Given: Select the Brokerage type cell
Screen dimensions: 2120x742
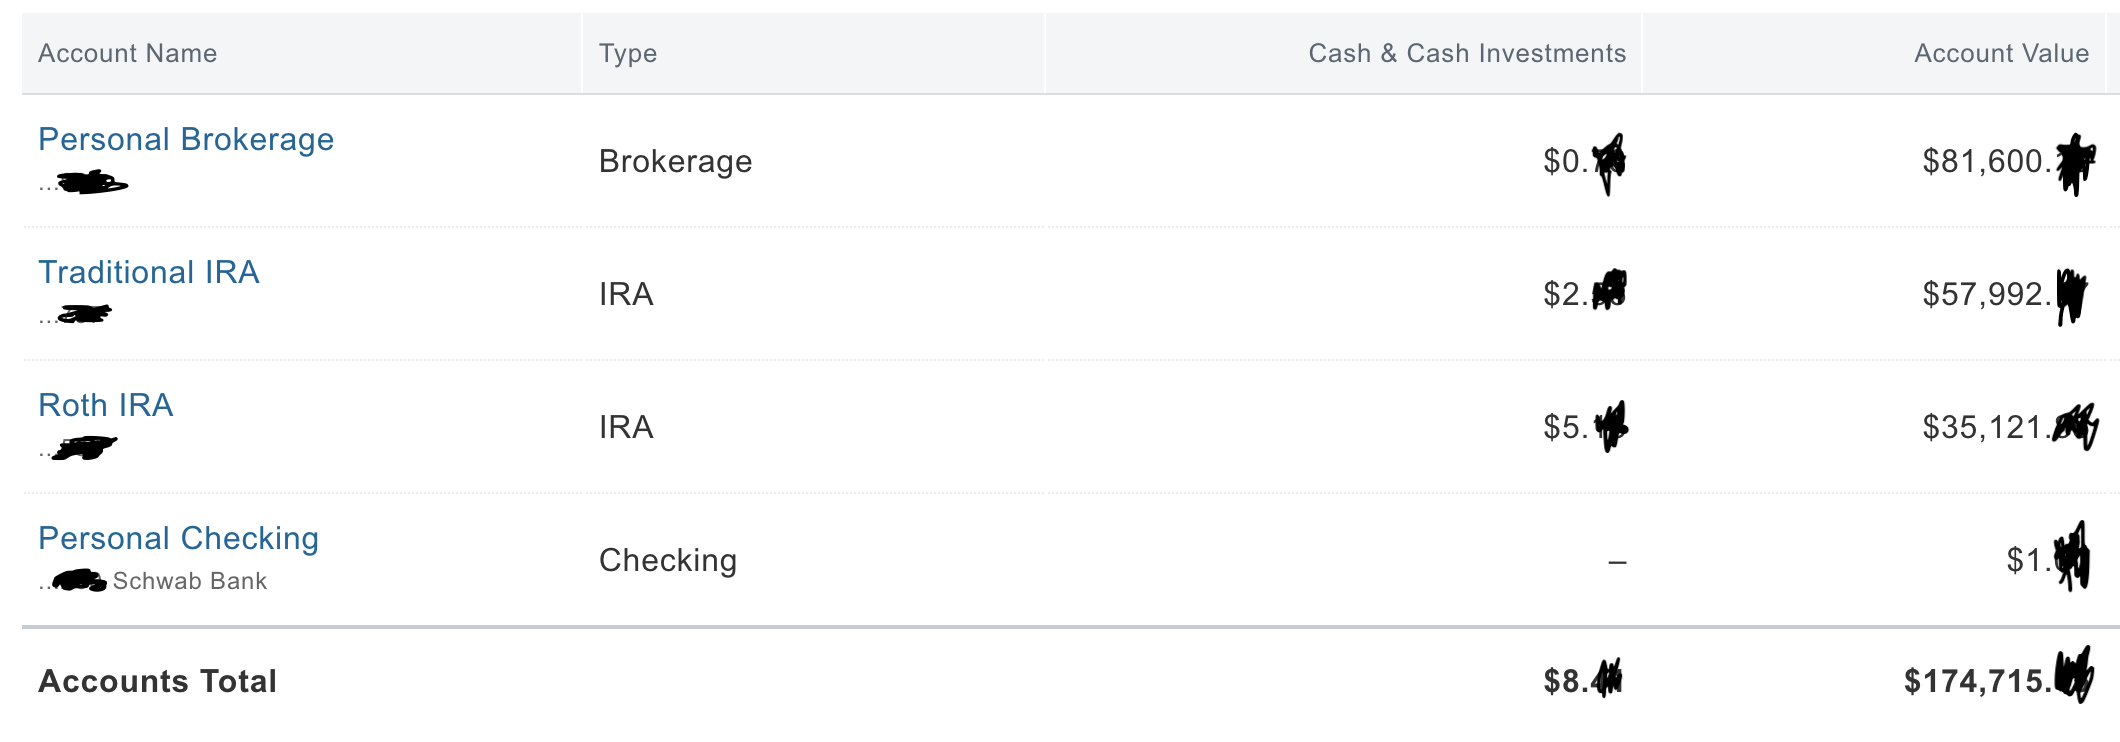Looking at the screenshot, I should [x=675, y=162].
